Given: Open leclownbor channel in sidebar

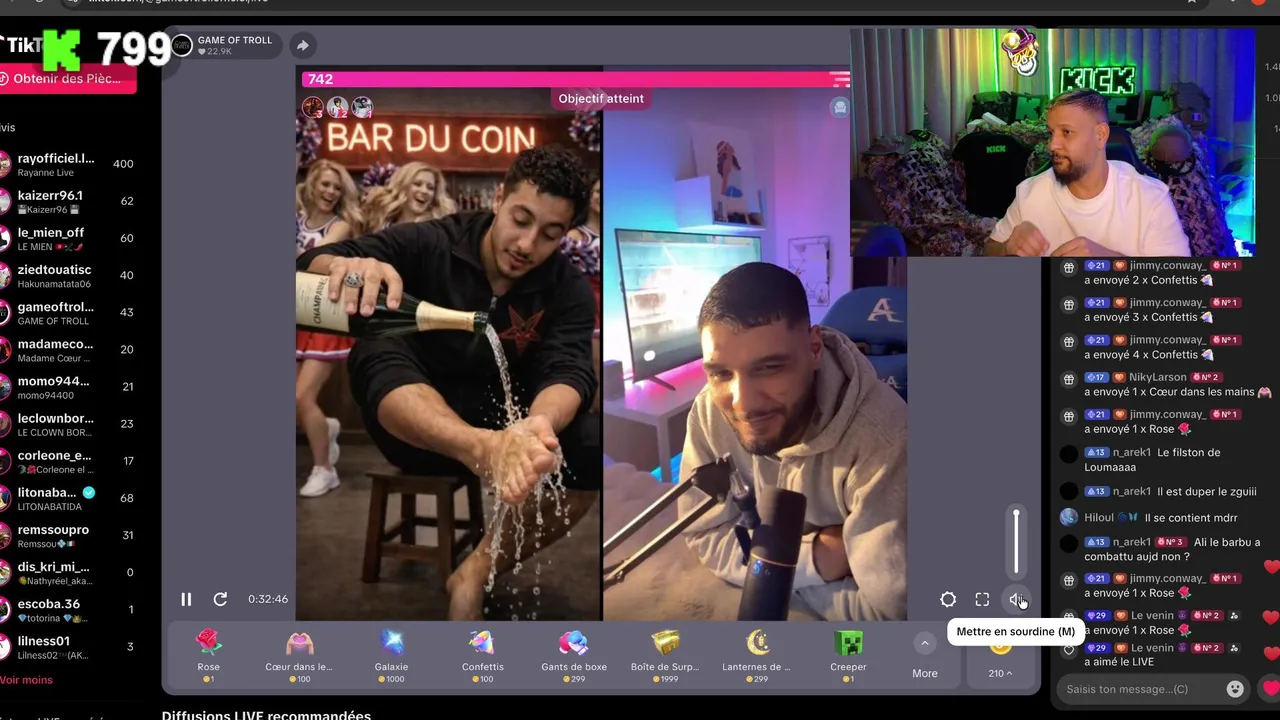Looking at the screenshot, I should (68, 424).
